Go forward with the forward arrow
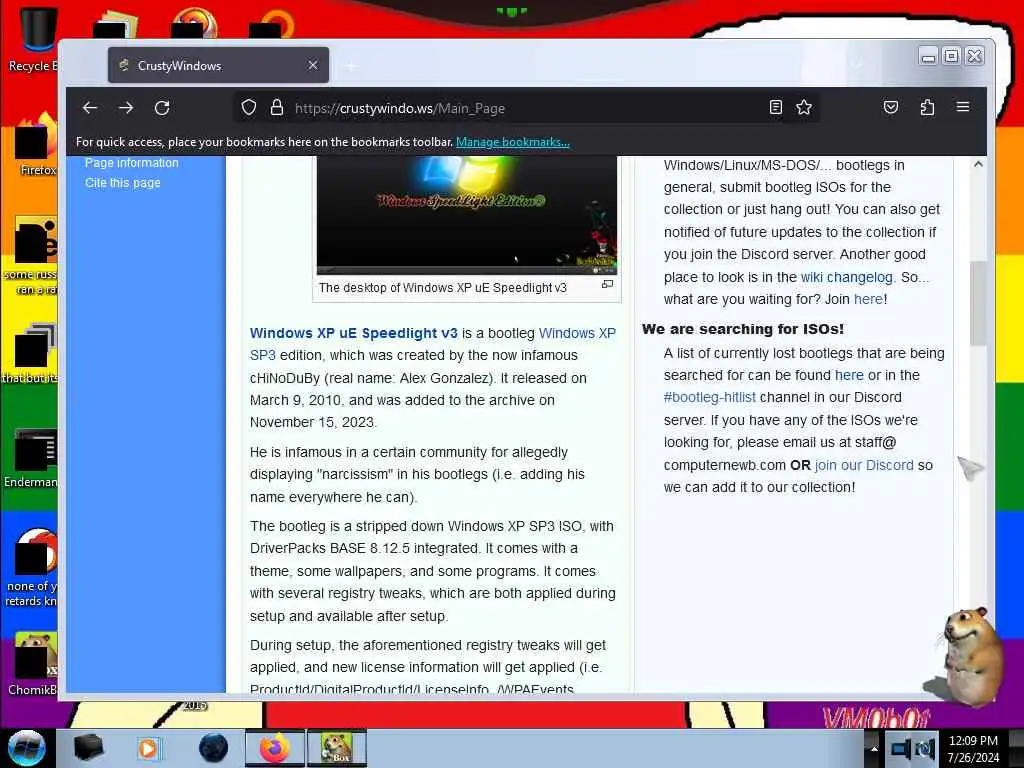This screenshot has width=1024, height=768. point(126,108)
